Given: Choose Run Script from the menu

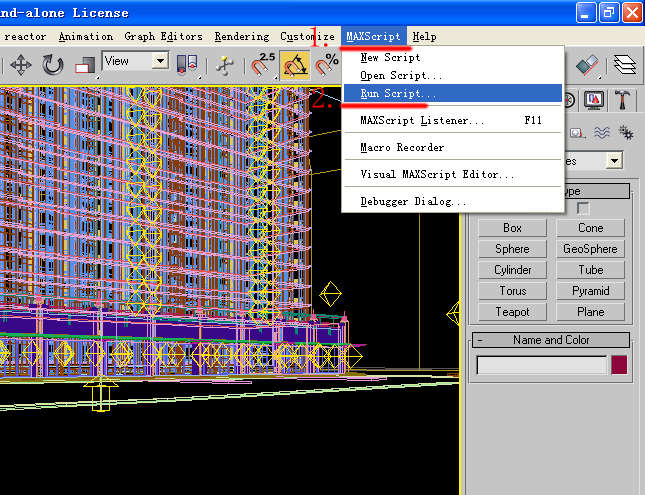Looking at the screenshot, I should (x=398, y=93).
